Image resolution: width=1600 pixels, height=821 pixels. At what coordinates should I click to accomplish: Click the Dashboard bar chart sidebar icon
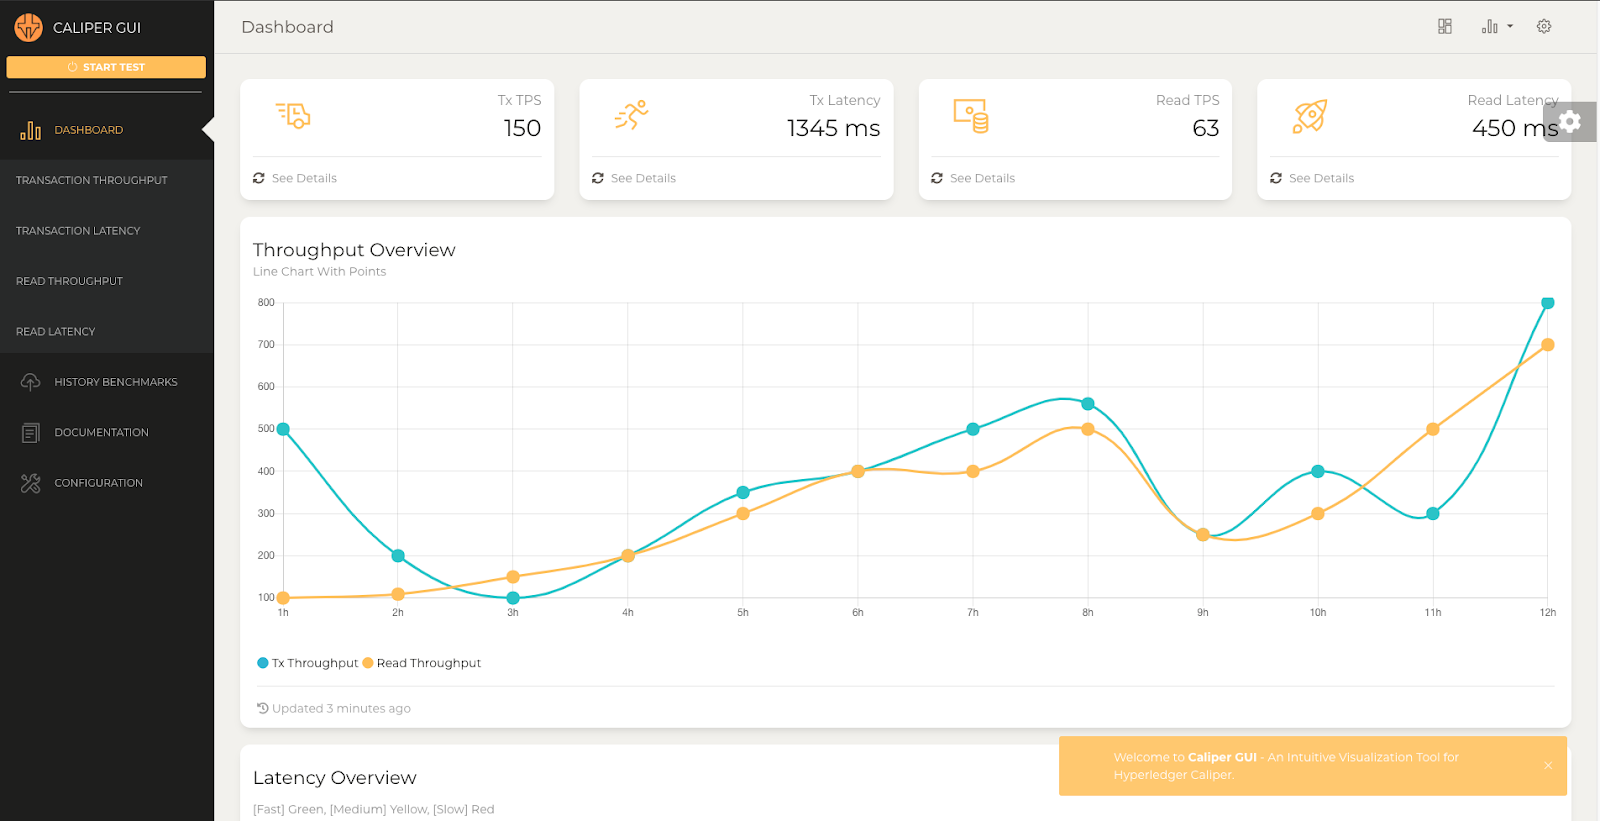coord(31,130)
